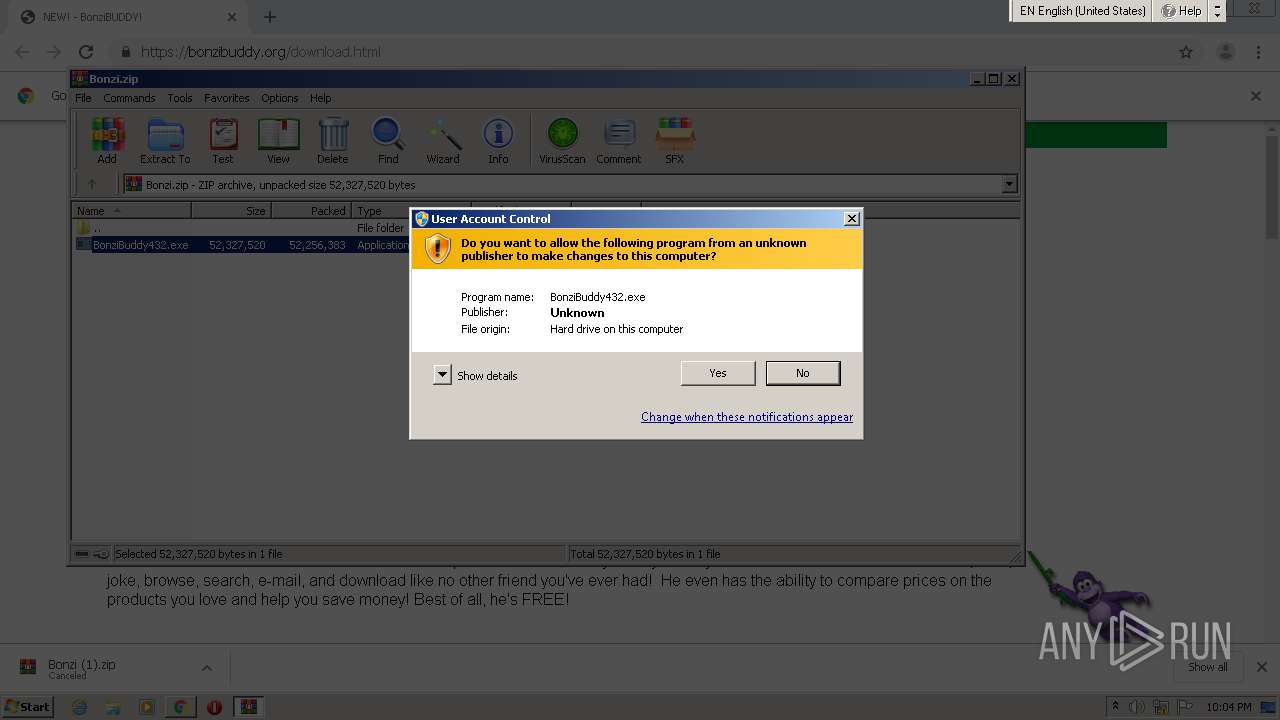Sort by the Type column header
The height and width of the screenshot is (720, 1280).
tap(381, 211)
